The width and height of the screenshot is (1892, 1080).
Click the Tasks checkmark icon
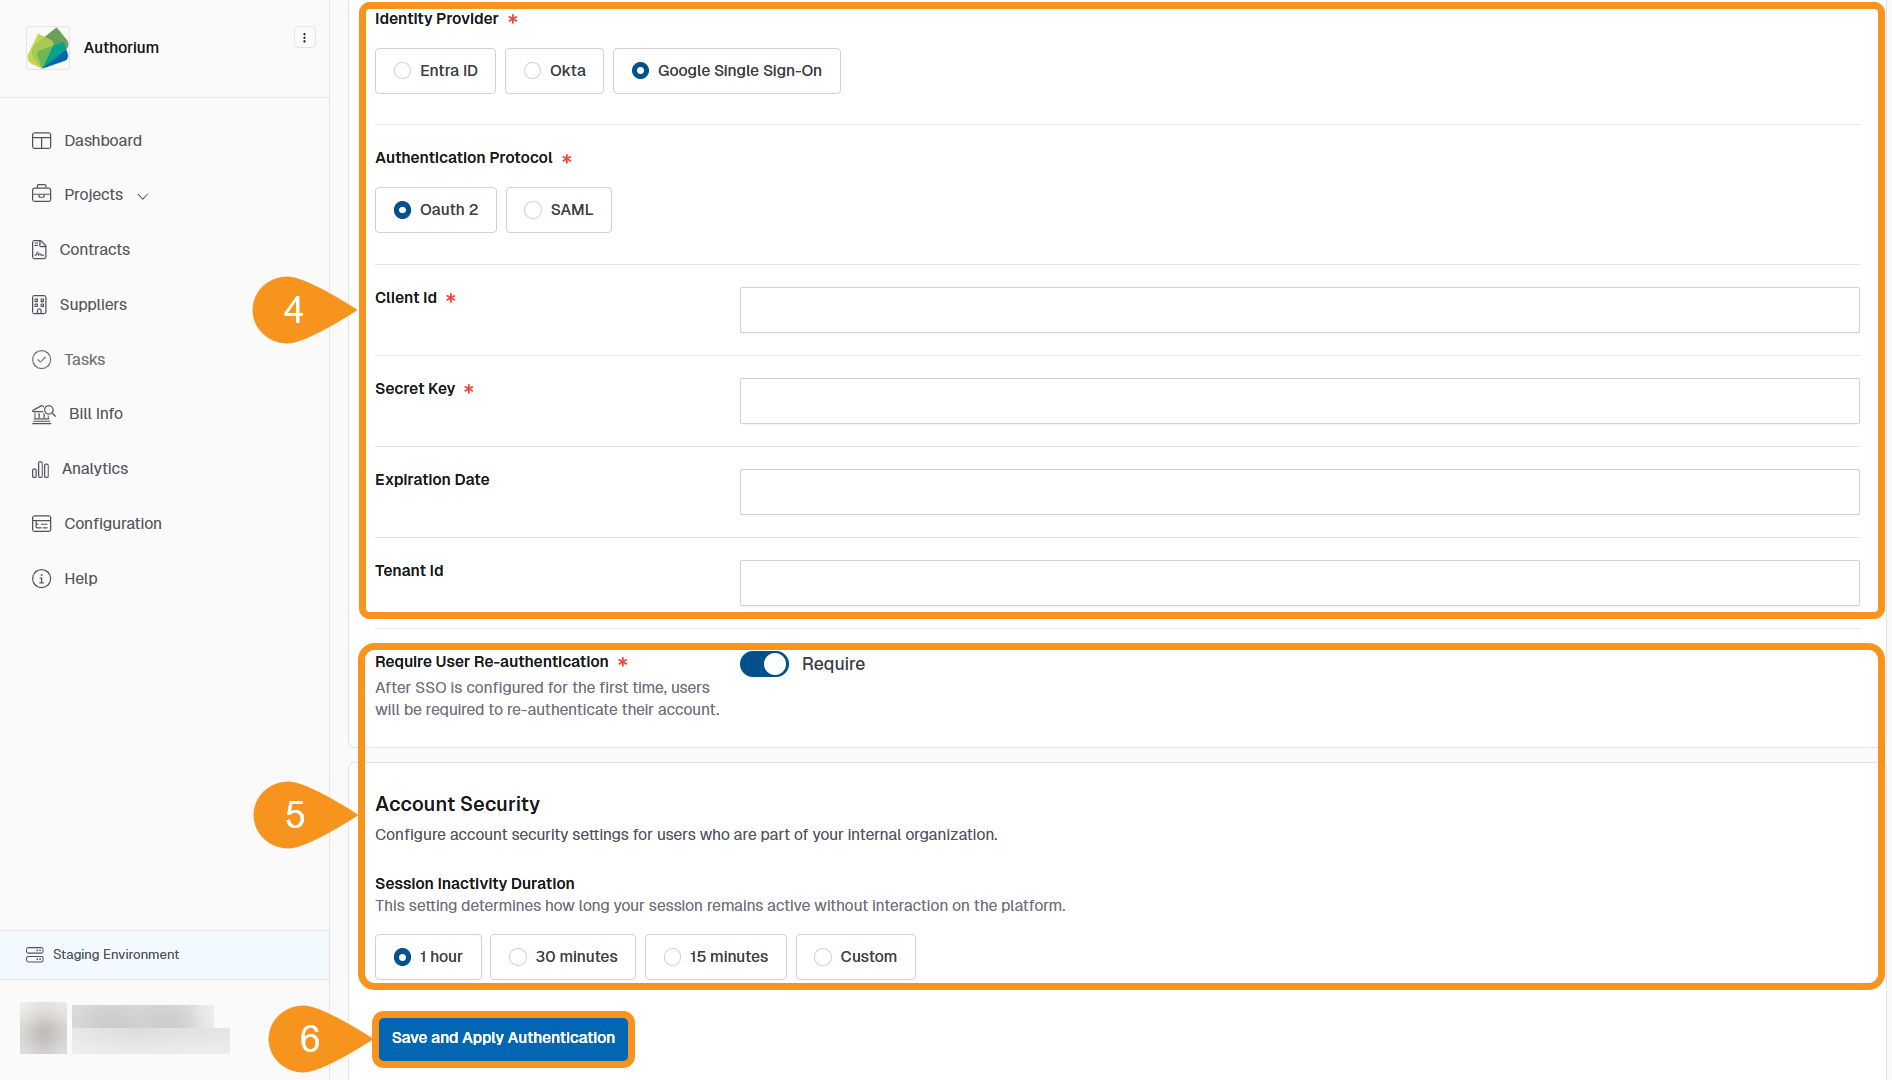[x=41, y=360]
